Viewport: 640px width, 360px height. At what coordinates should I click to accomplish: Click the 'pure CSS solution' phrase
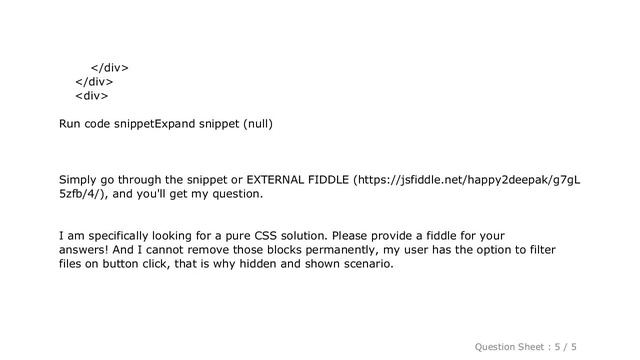(x=277, y=236)
